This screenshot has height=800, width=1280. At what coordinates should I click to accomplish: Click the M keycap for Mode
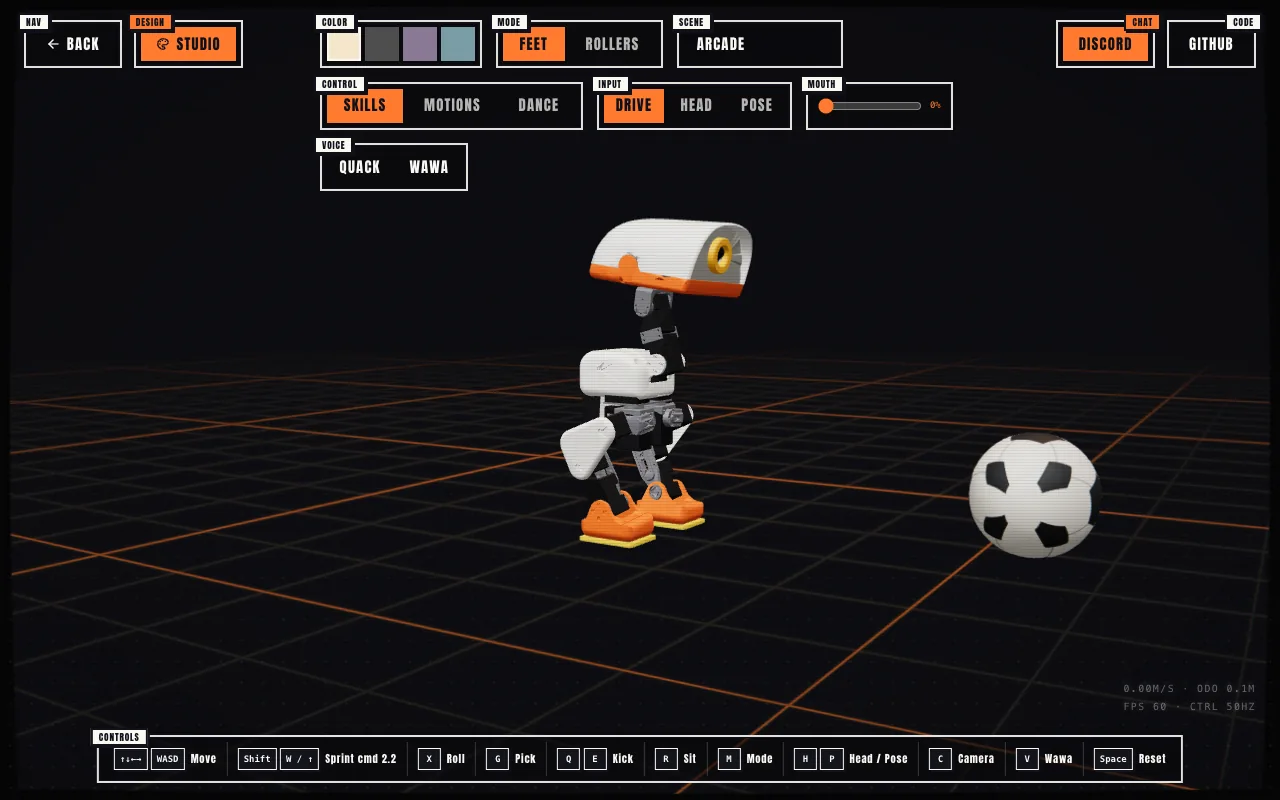tap(729, 759)
